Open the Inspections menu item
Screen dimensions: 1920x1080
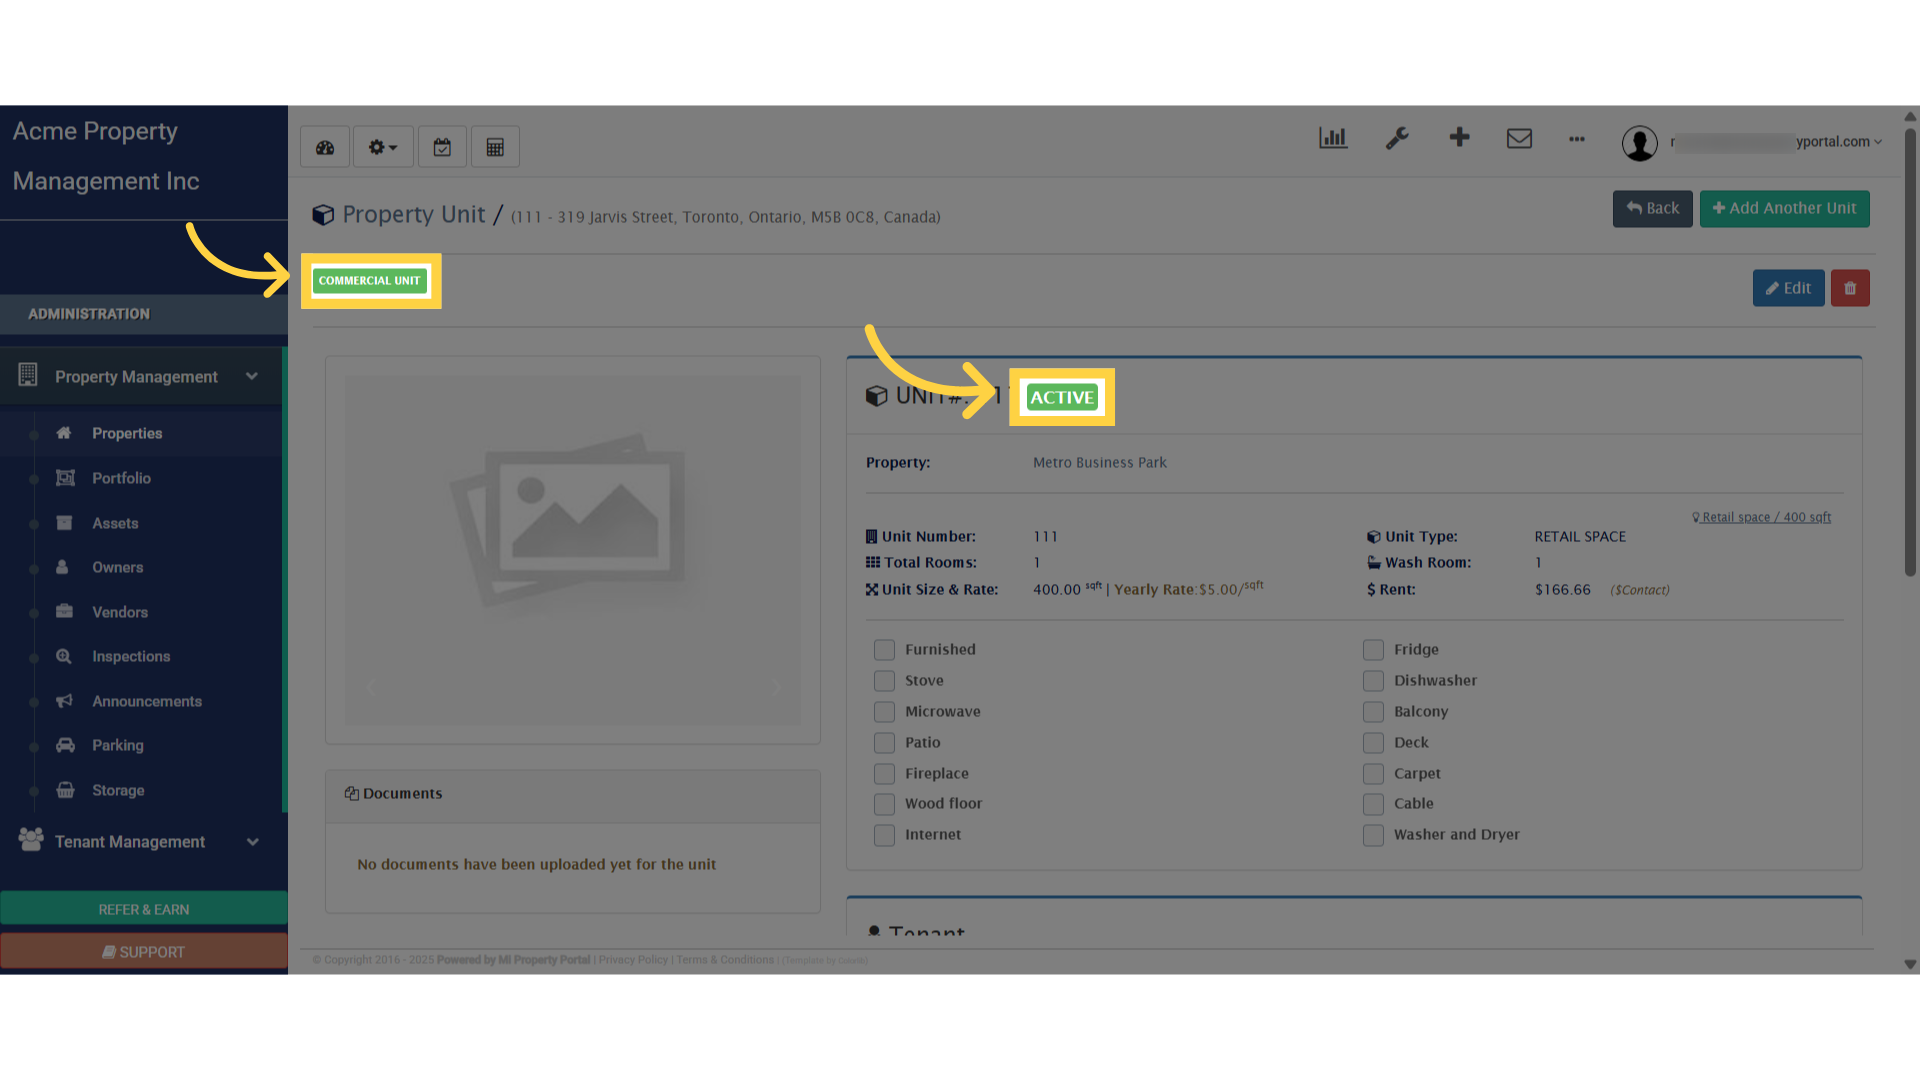pos(131,656)
